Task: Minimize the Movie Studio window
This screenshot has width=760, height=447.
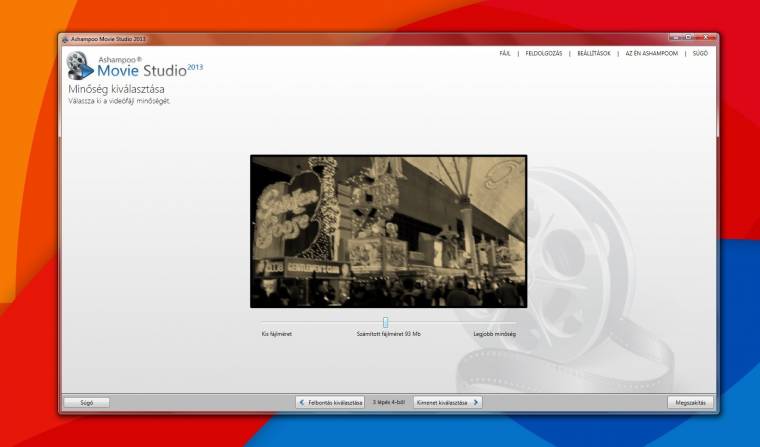Action: [675, 37]
